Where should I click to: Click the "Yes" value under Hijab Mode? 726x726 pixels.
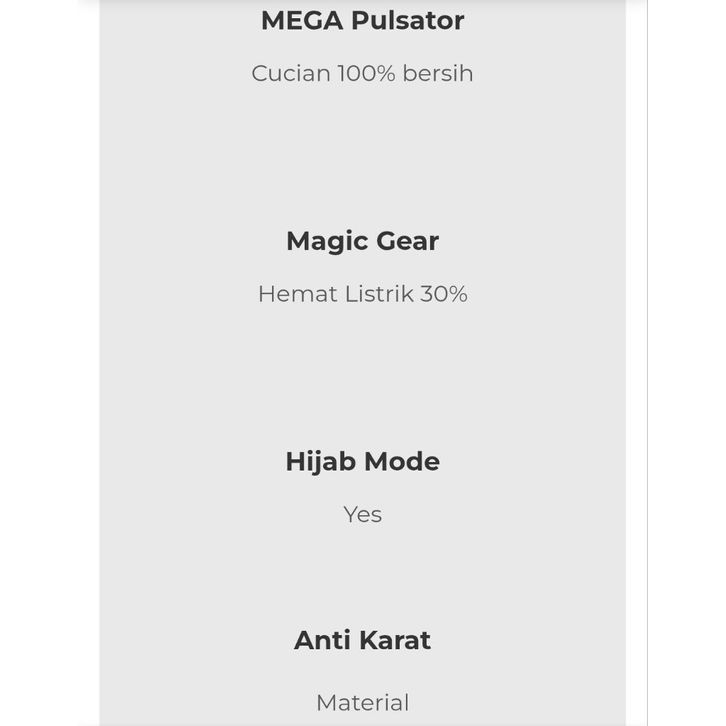362,514
